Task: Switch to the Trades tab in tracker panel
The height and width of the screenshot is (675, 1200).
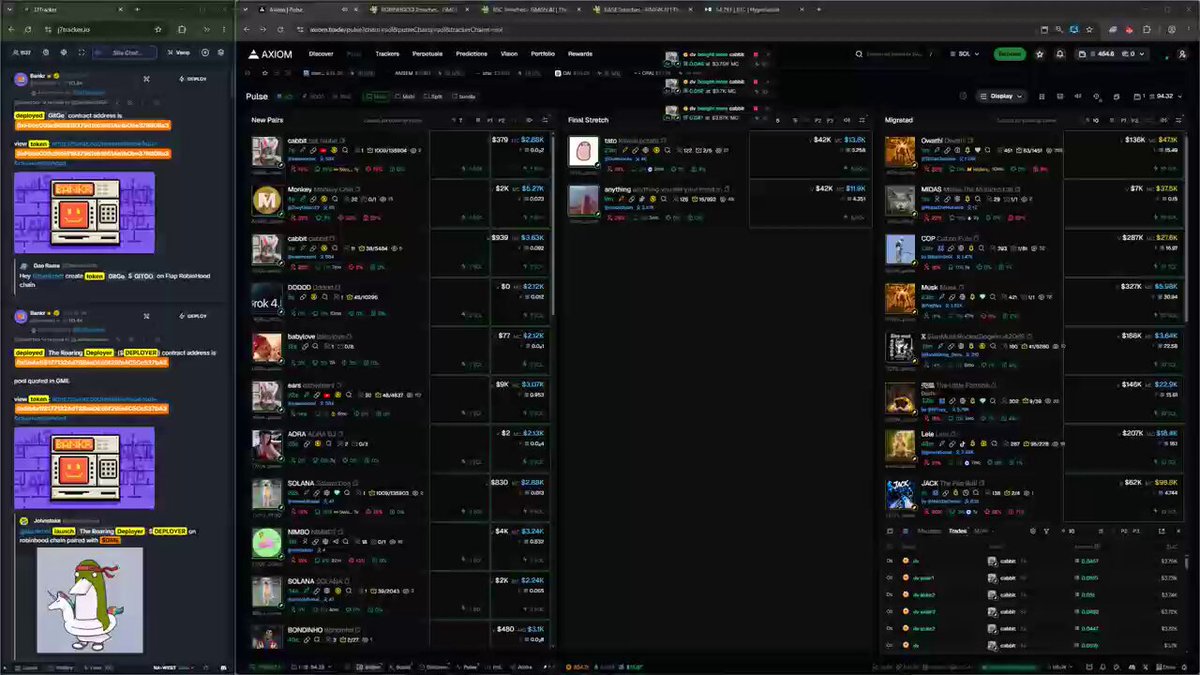Action: point(956,531)
